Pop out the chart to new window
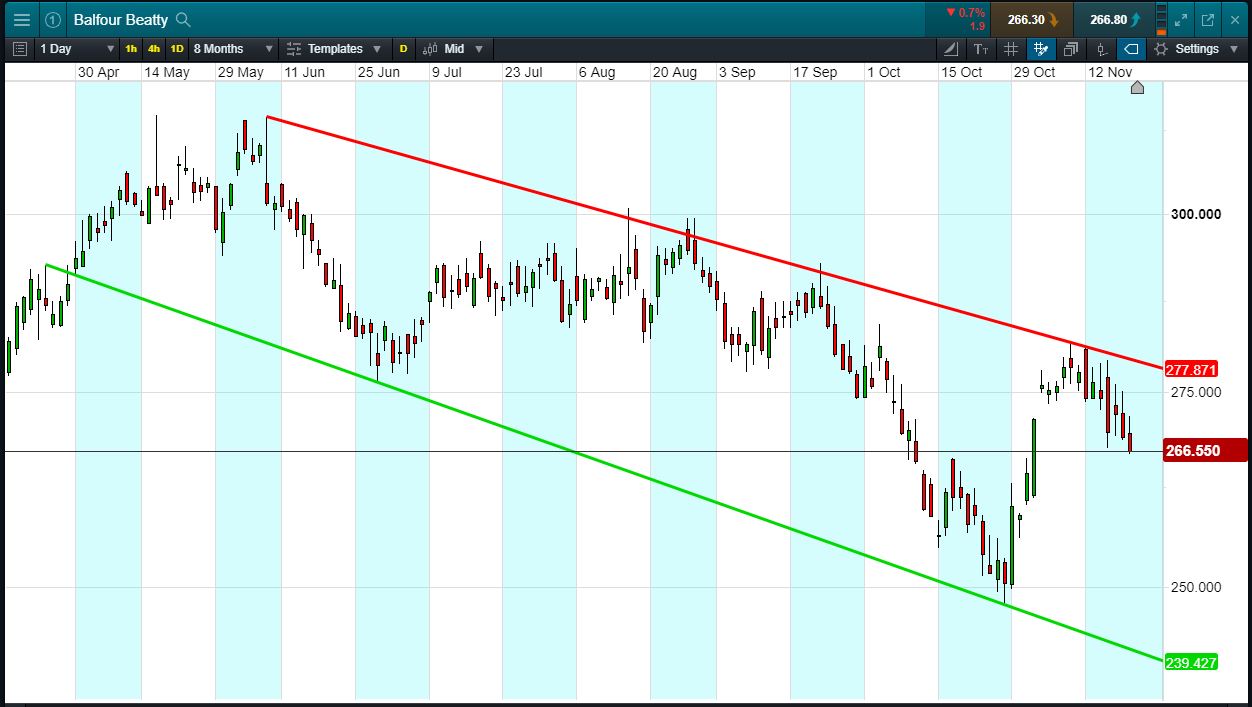The image size is (1252, 707). point(1207,19)
